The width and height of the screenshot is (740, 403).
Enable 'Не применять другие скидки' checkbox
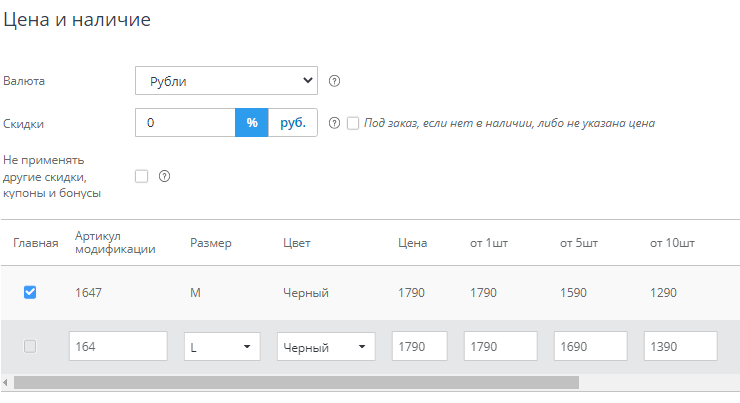141,176
